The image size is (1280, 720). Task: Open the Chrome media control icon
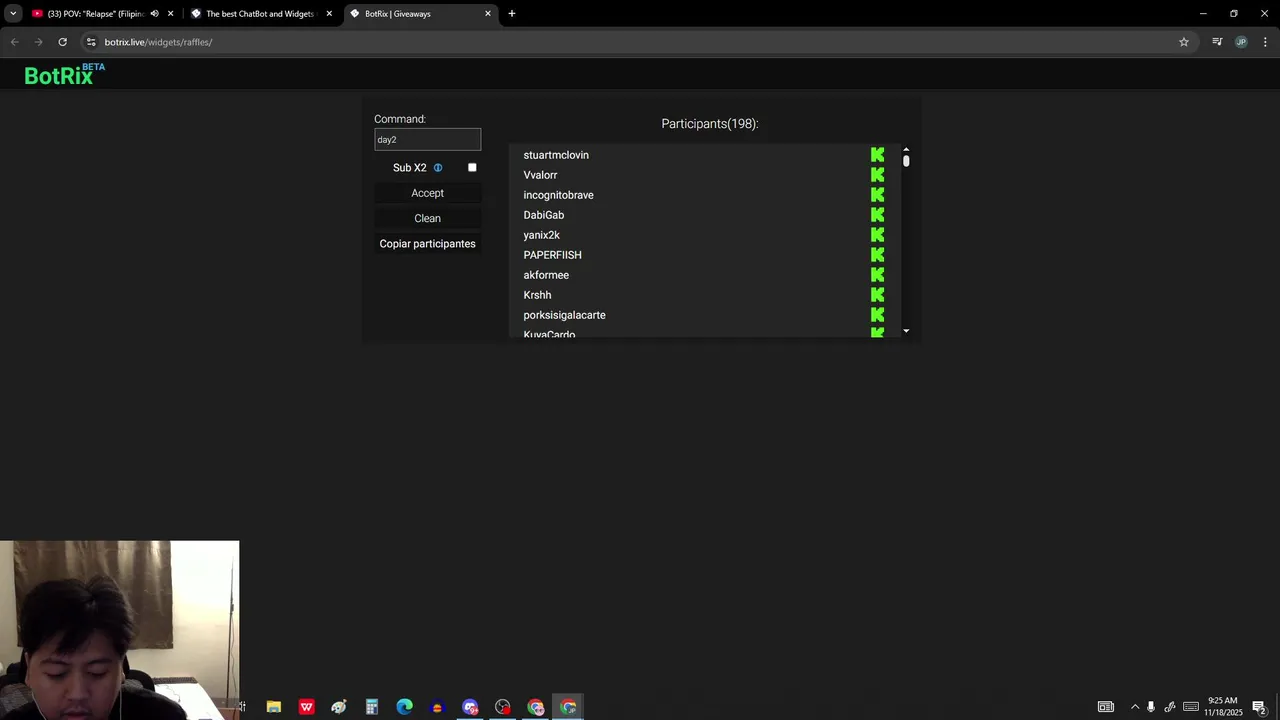pyautogui.click(x=1217, y=42)
